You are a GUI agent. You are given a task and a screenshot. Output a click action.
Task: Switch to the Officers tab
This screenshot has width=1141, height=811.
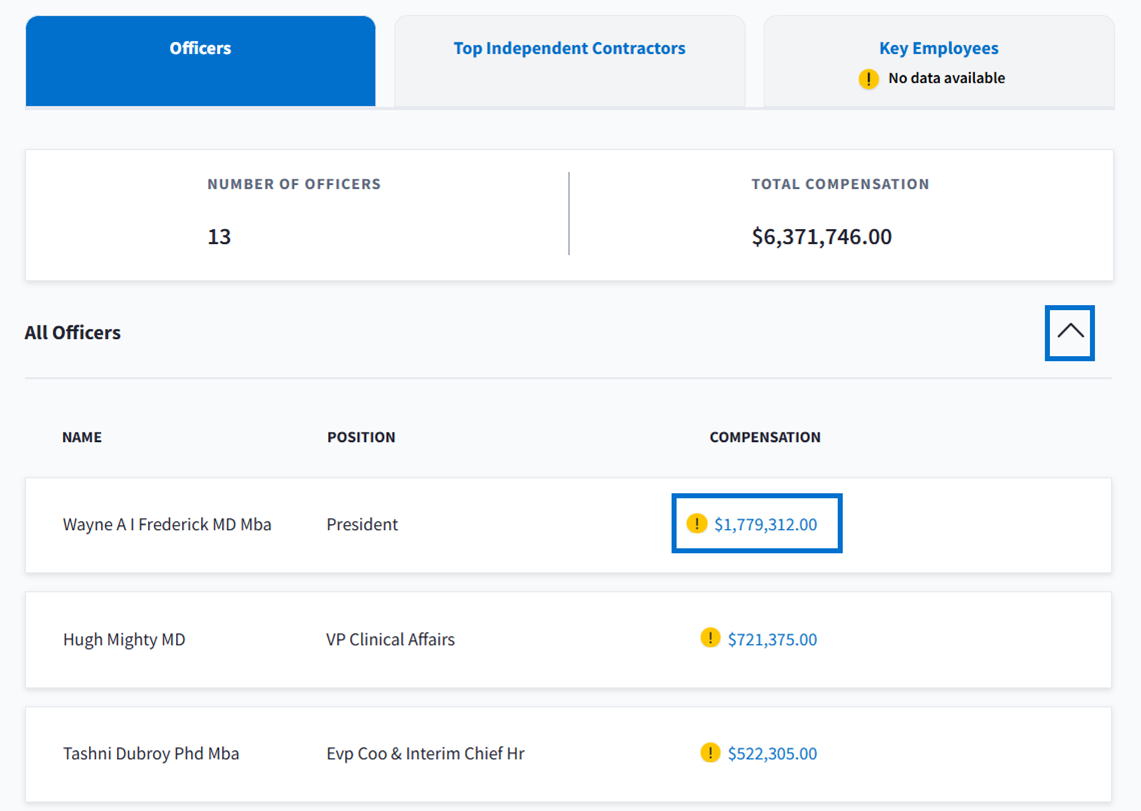tap(200, 48)
